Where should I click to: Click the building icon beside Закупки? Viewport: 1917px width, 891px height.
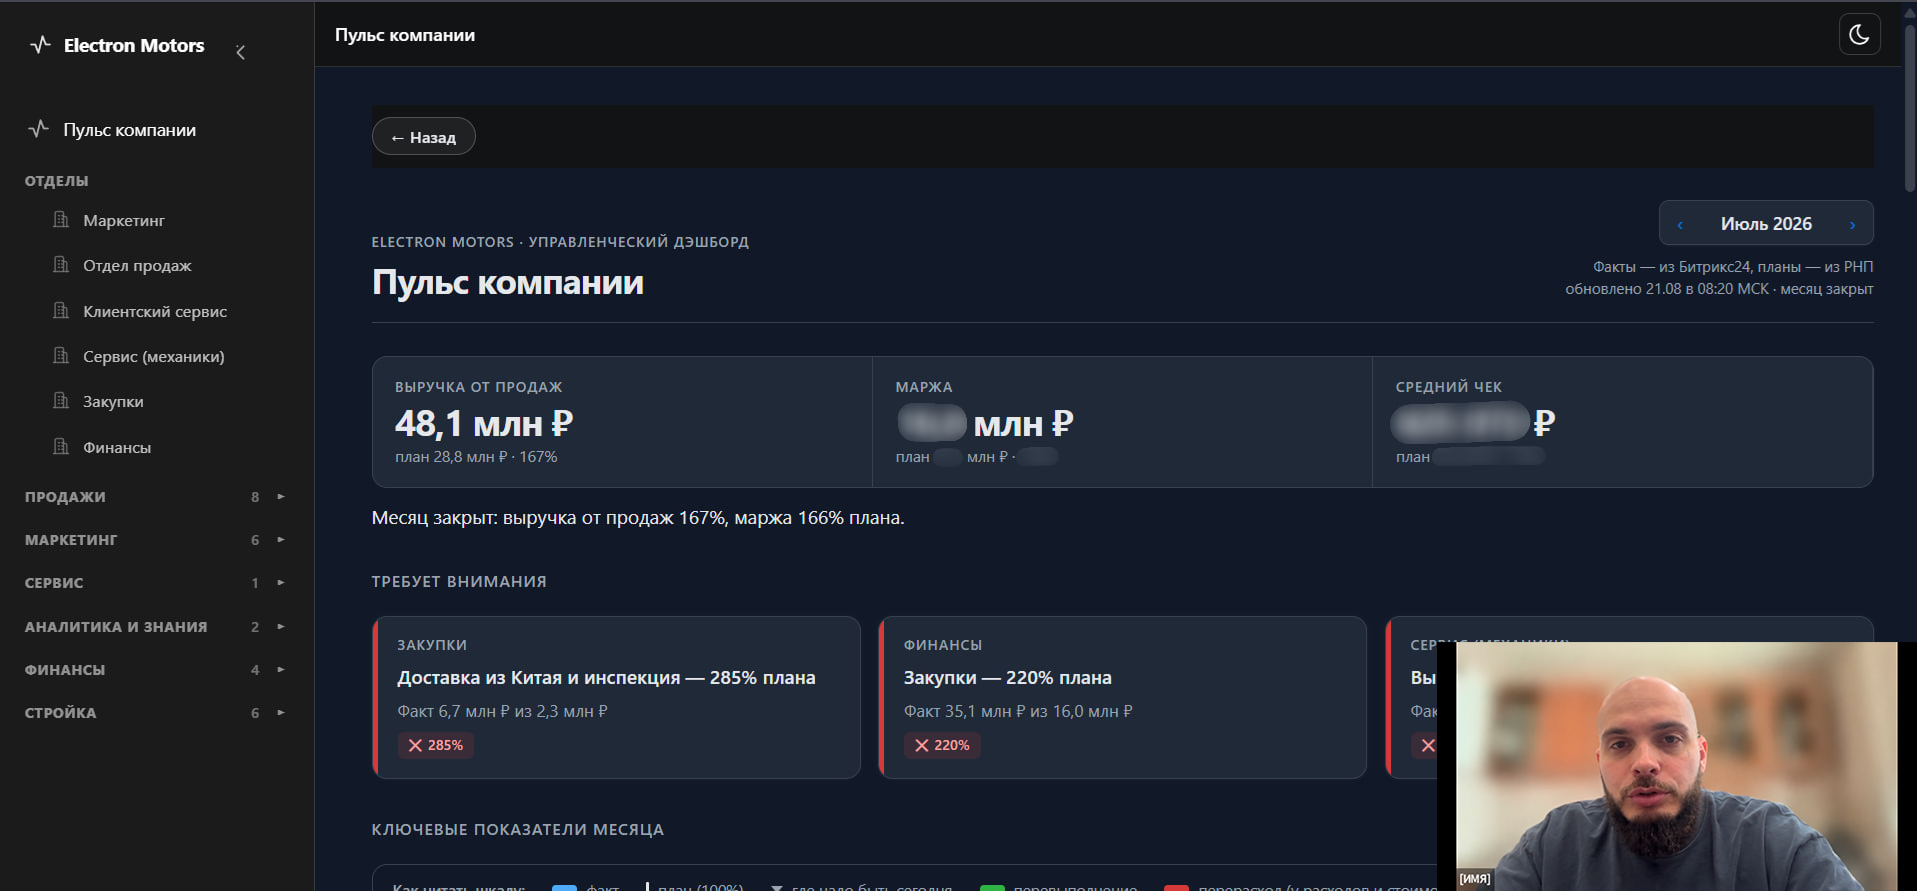pos(61,400)
